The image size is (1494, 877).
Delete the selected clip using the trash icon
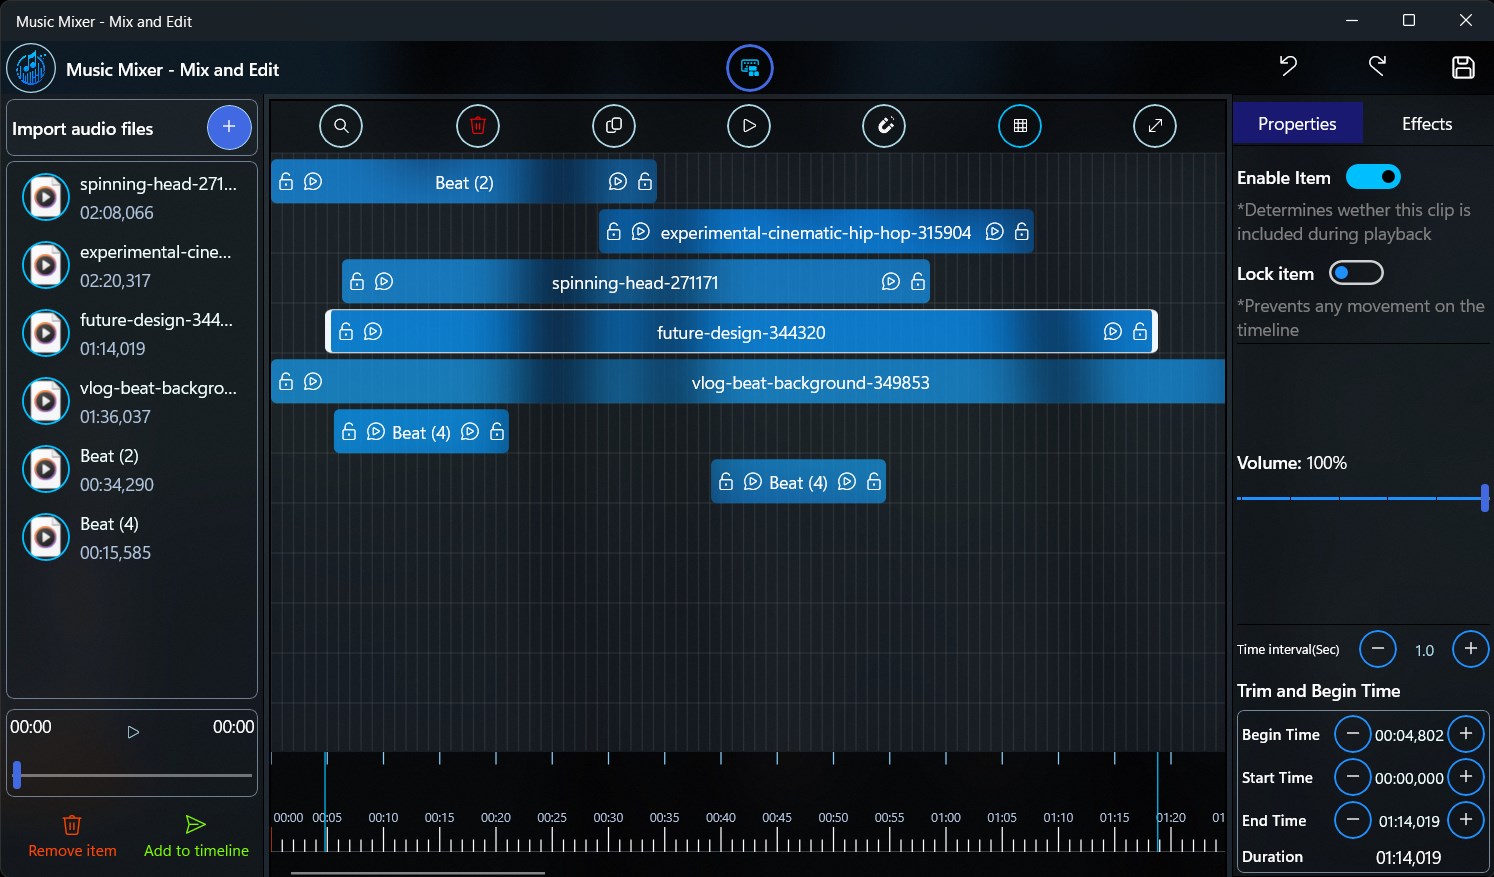coord(477,126)
